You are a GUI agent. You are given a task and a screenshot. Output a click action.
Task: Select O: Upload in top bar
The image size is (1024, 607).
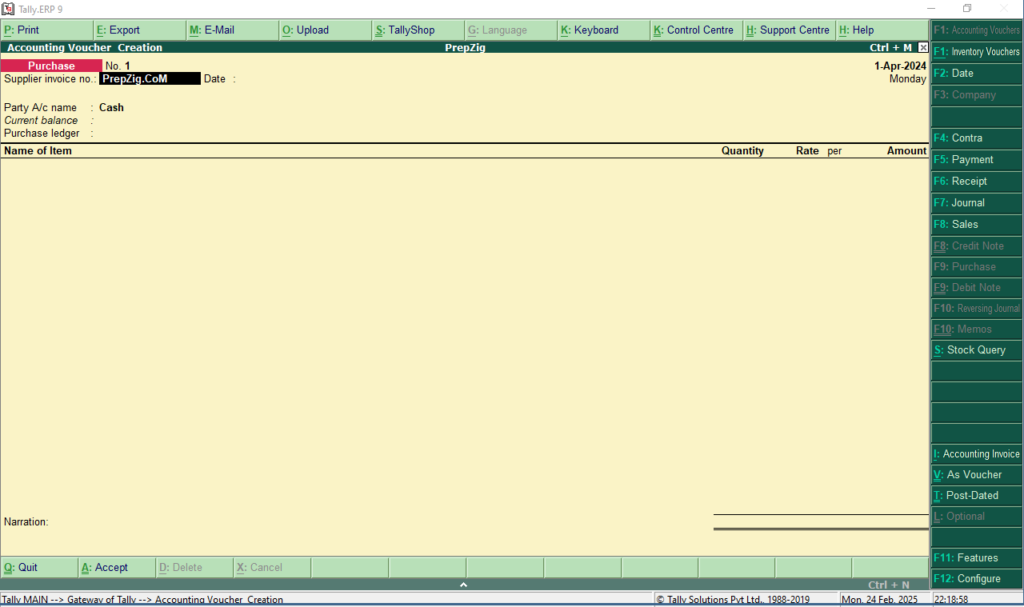point(325,30)
